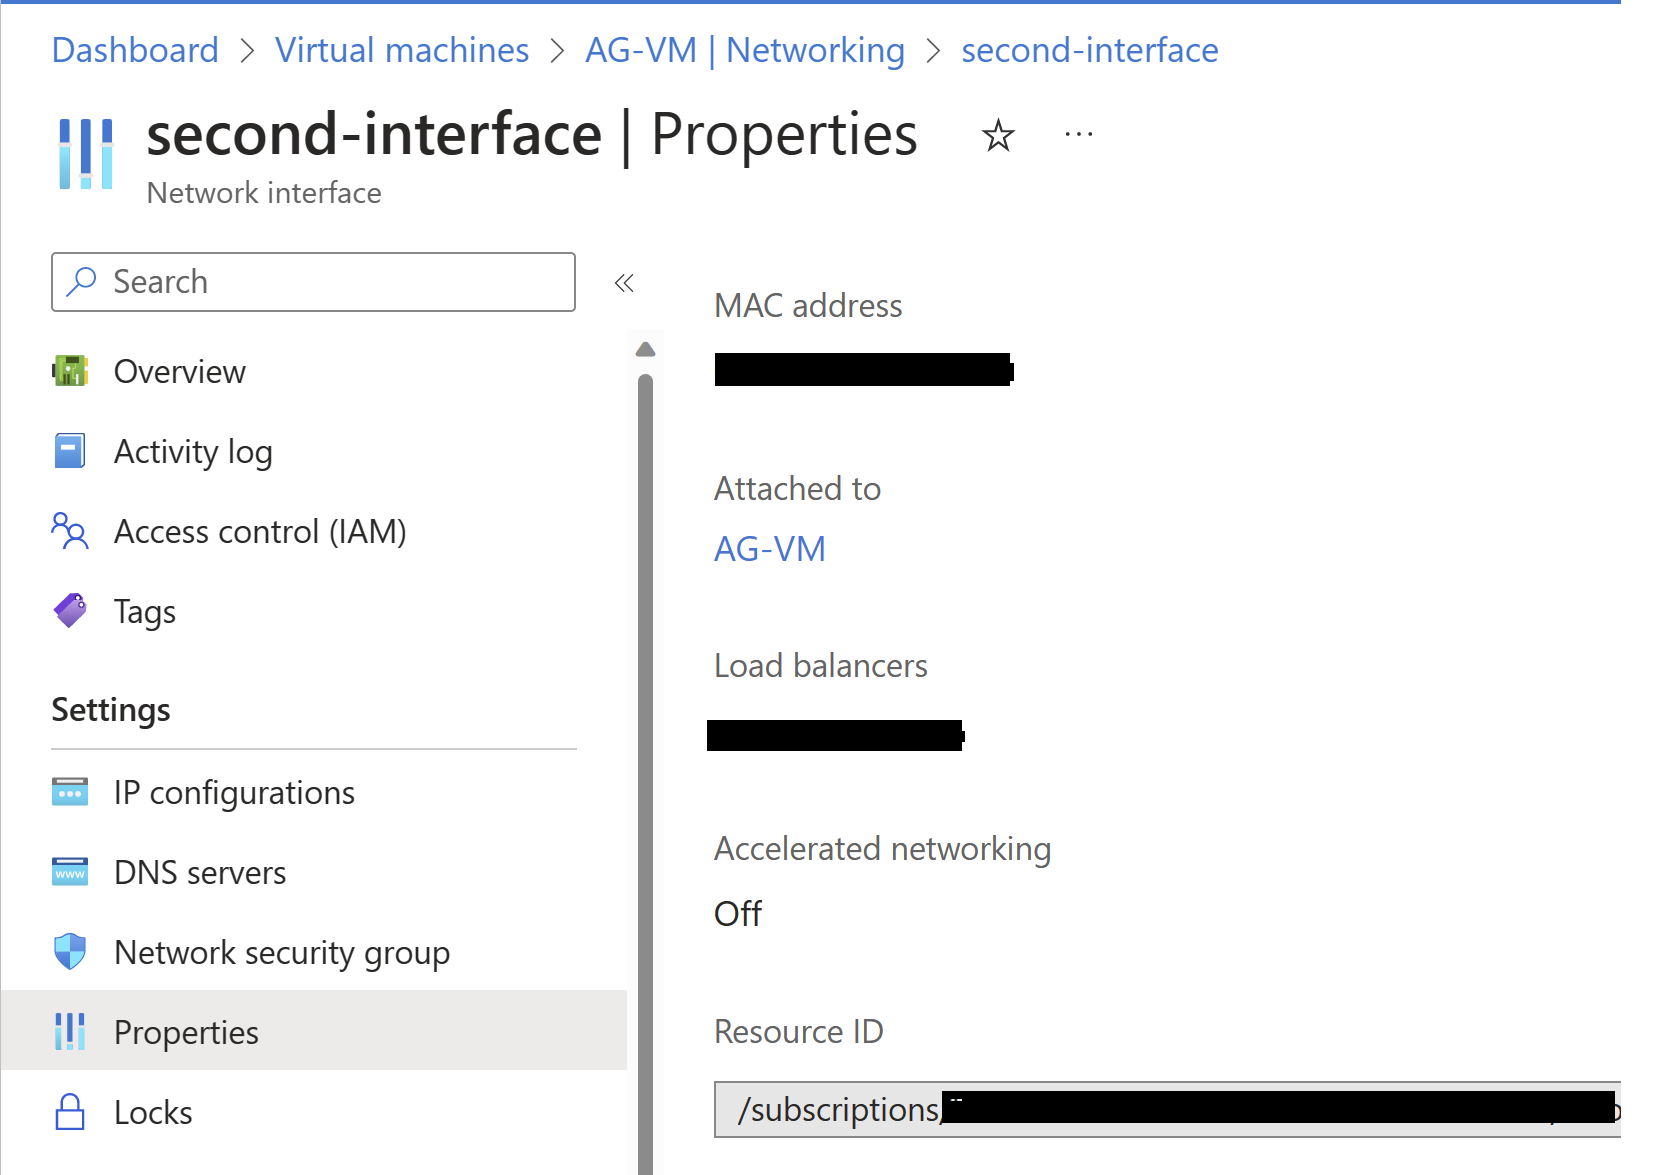Go to AG-VM | Networking breadcrumb
Viewport: 1661px width, 1175px height.
745,50
